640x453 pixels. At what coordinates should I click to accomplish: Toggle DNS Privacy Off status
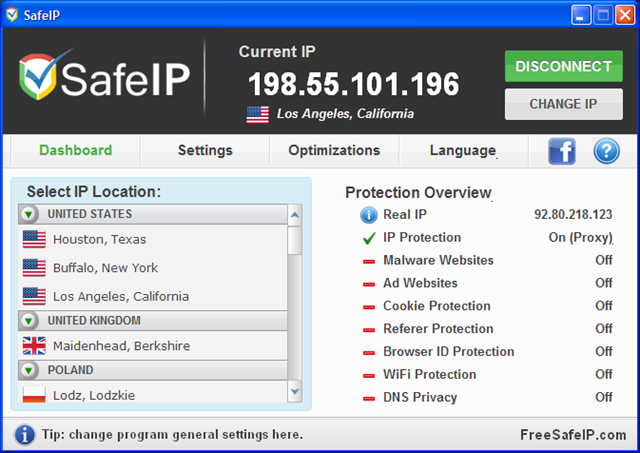604,397
